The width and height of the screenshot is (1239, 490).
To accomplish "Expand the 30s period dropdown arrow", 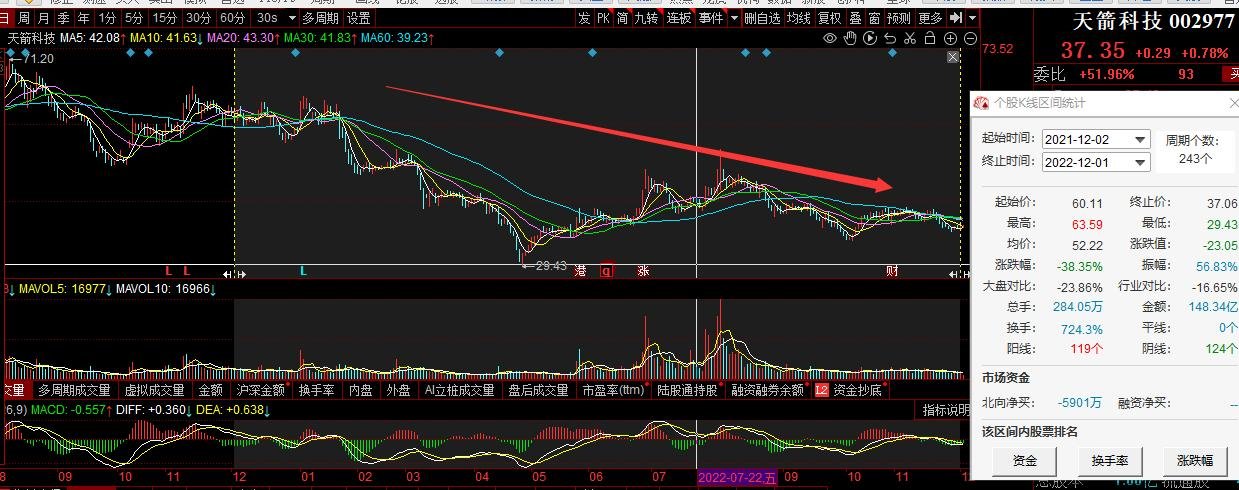I will click(292, 18).
